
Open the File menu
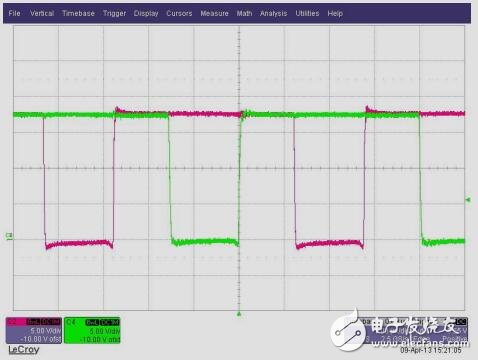coord(14,13)
